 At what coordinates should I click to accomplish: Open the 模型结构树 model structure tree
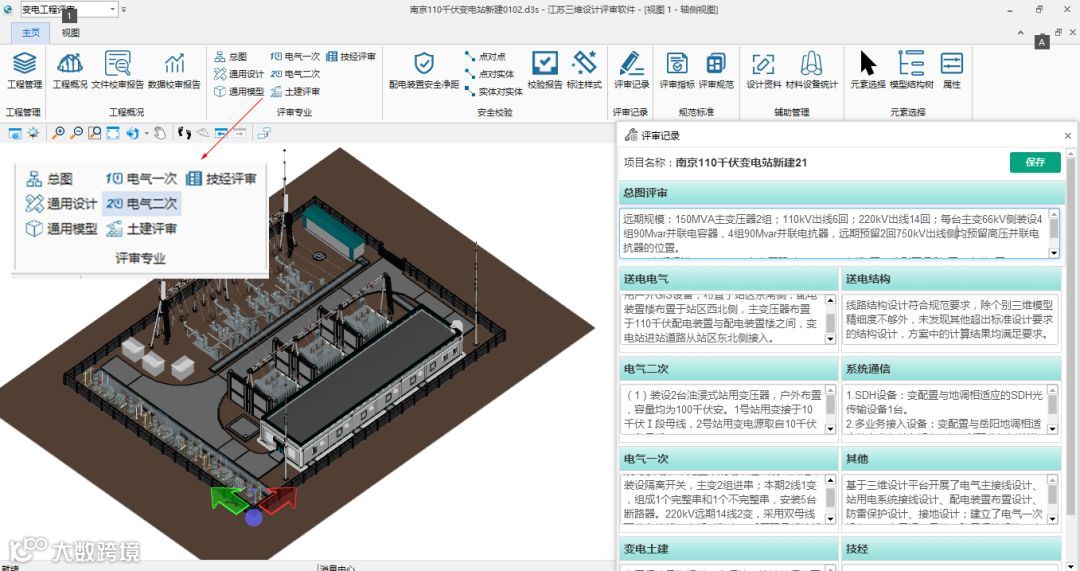click(x=911, y=70)
